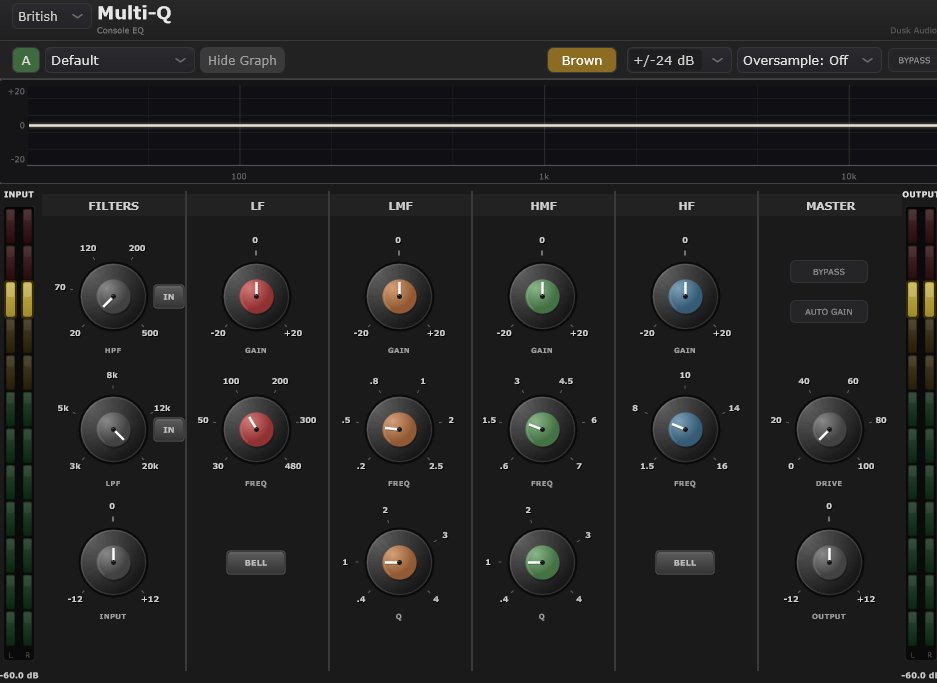The width and height of the screenshot is (937, 683).
Task: Click the LPF filter knob
Action: [x=113, y=430]
